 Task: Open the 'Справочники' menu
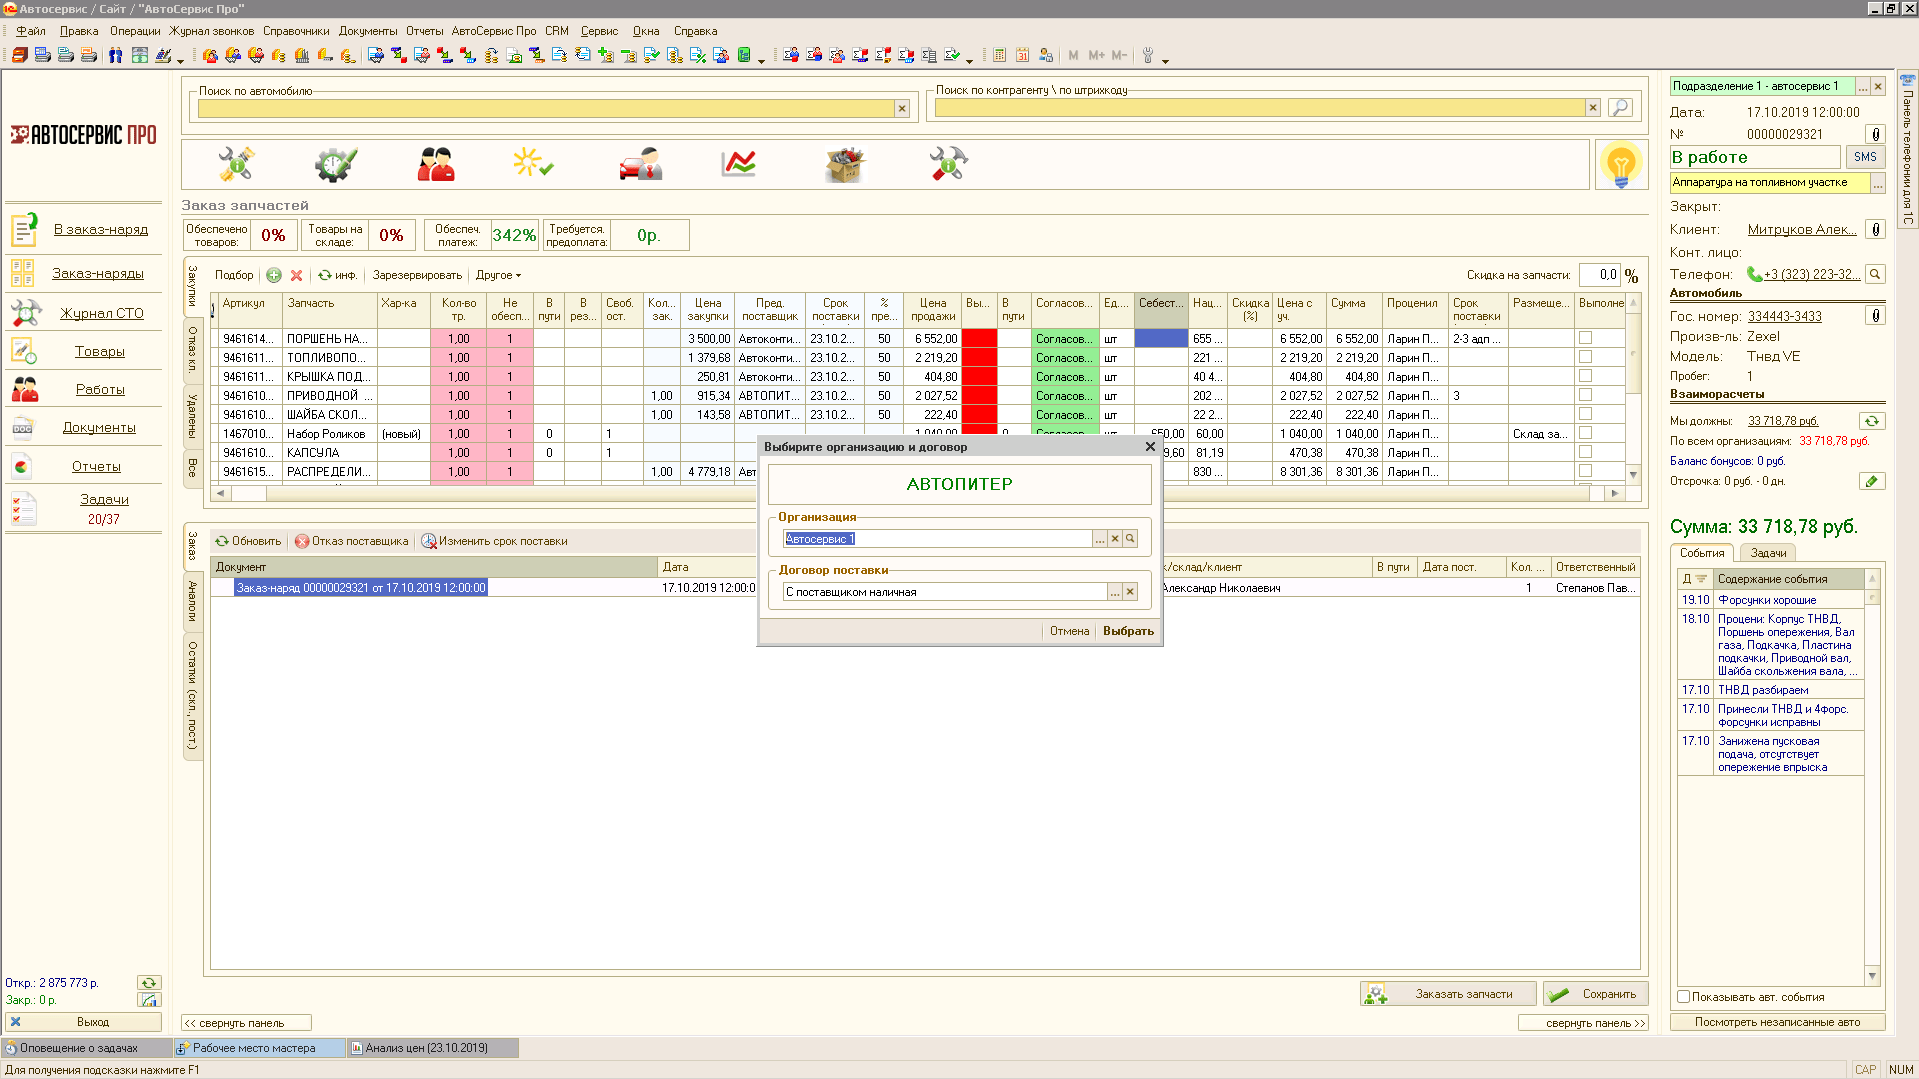[x=296, y=31]
